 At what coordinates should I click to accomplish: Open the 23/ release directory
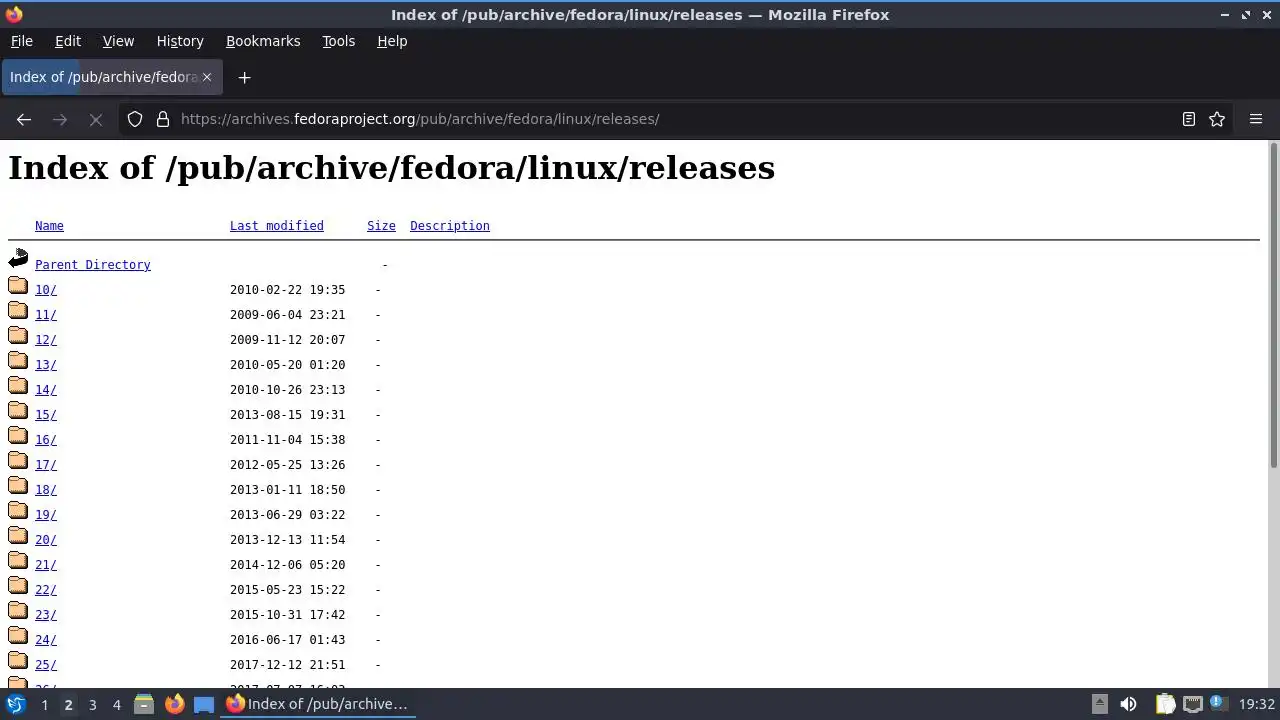click(46, 615)
